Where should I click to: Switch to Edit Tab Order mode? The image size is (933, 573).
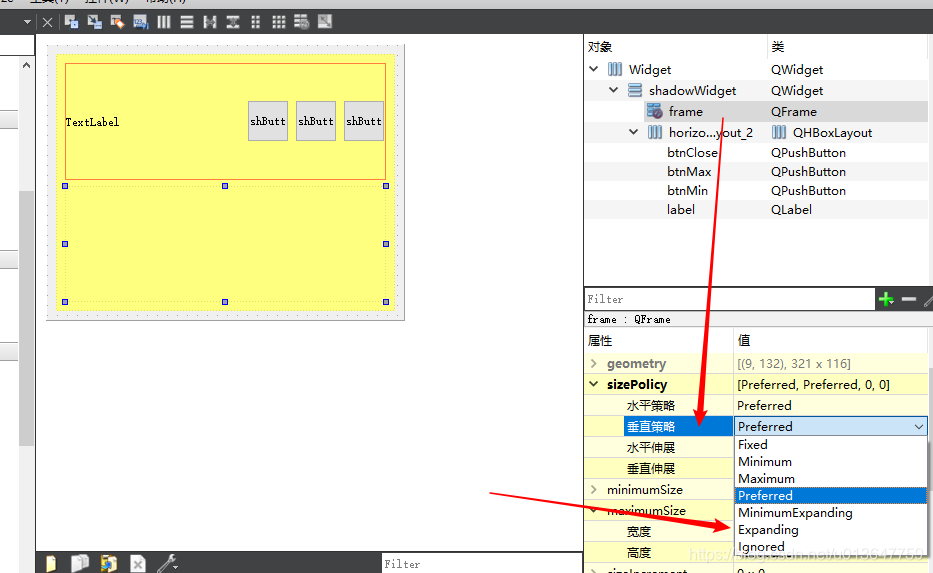140,22
